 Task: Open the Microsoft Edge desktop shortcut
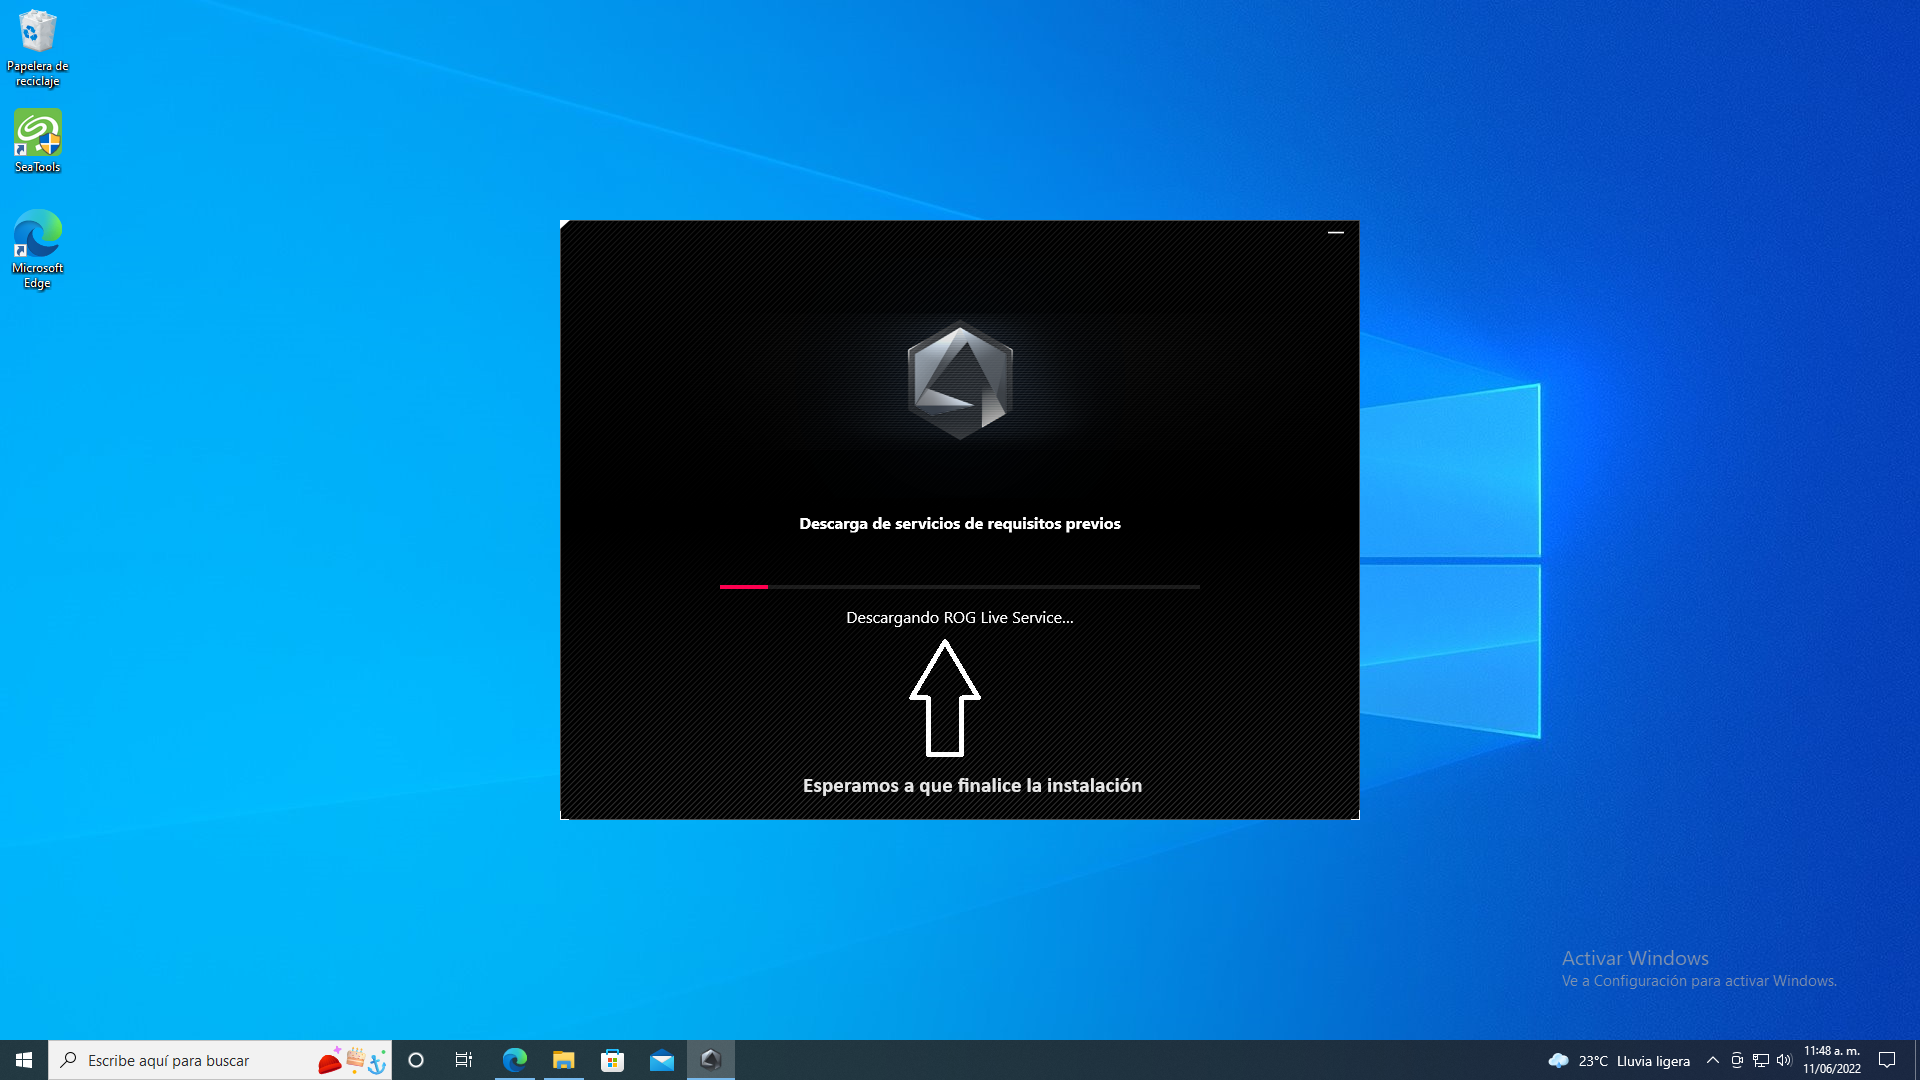pyautogui.click(x=37, y=235)
